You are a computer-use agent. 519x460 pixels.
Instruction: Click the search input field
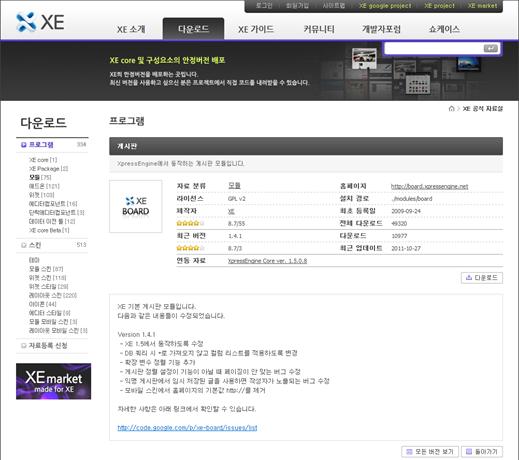pyautogui.click(x=434, y=48)
